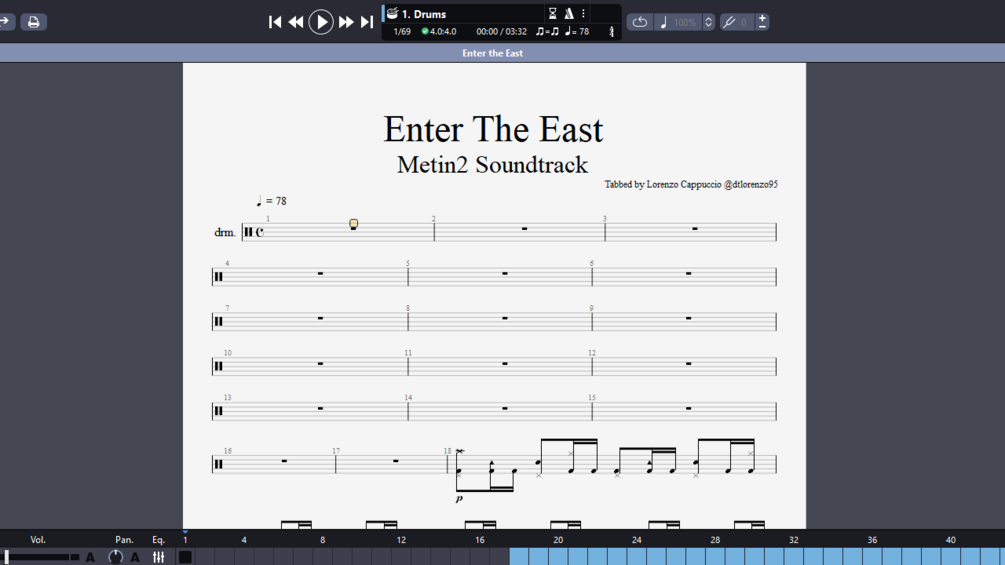Jump to the last bar
The height and width of the screenshot is (565, 1005).
[367, 22]
